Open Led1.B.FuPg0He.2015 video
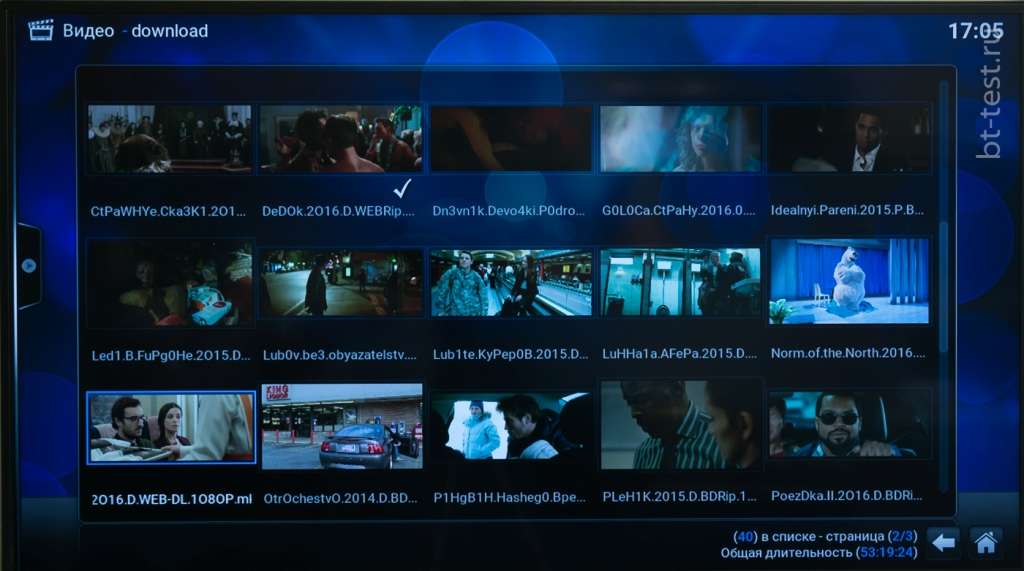Screen dimensions: 1024x571 point(169,283)
